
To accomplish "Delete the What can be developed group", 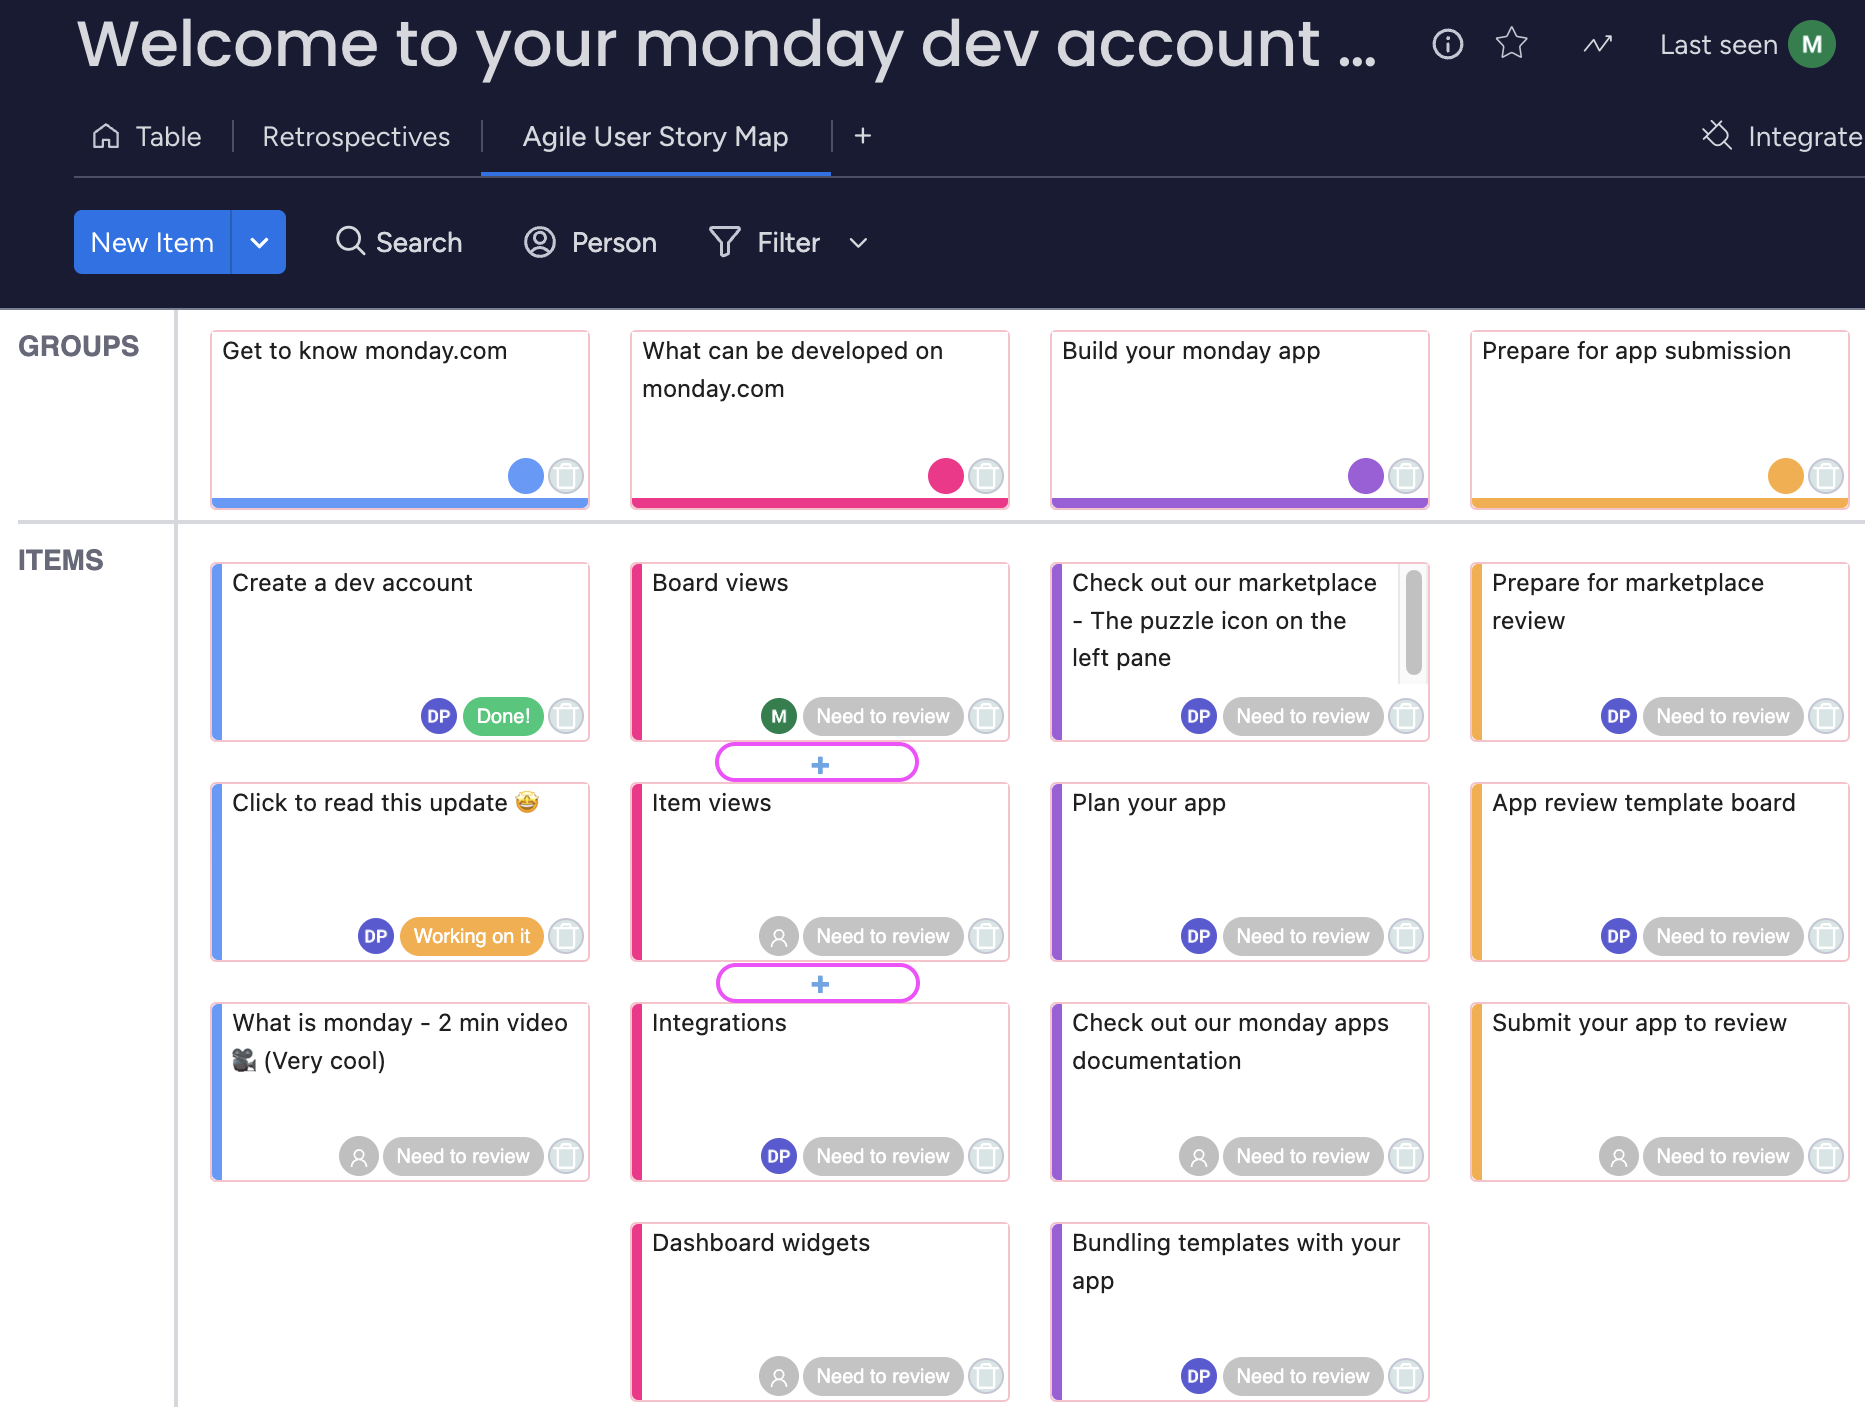I will (x=986, y=476).
